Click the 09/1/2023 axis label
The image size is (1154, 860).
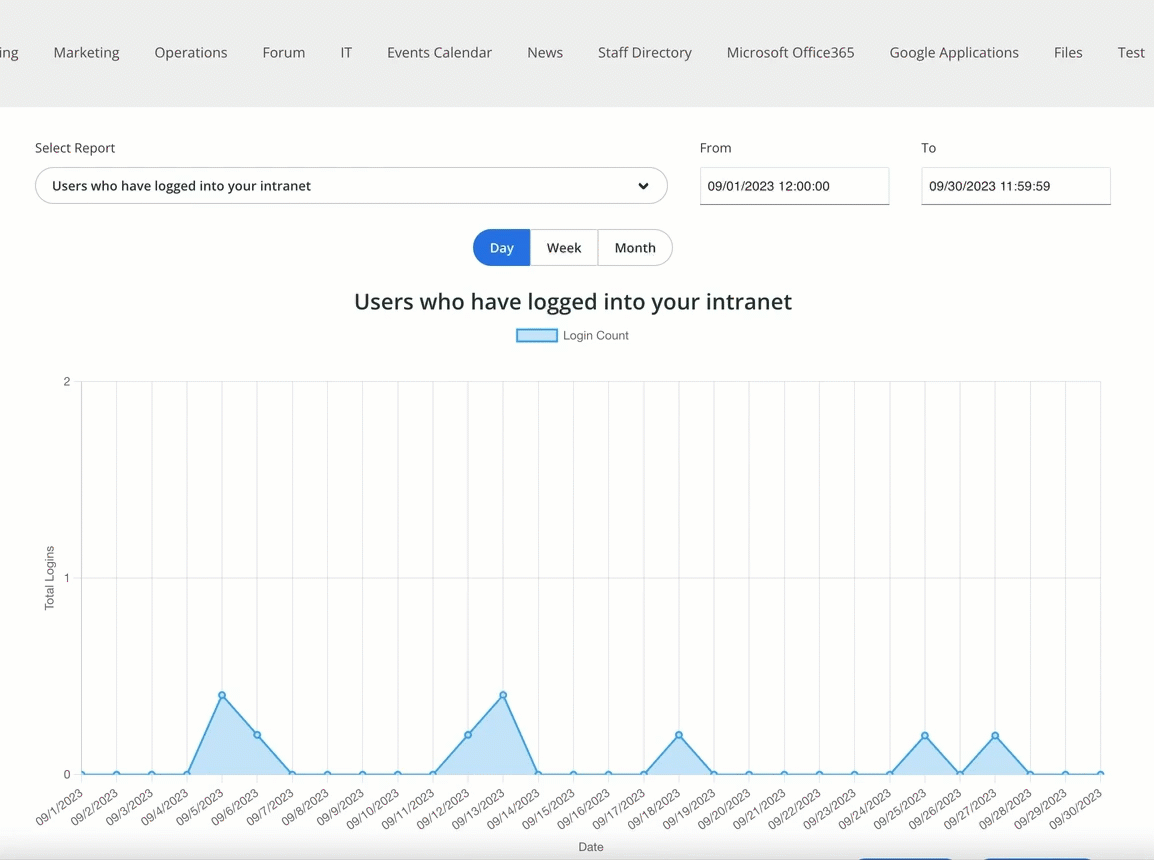point(60,807)
